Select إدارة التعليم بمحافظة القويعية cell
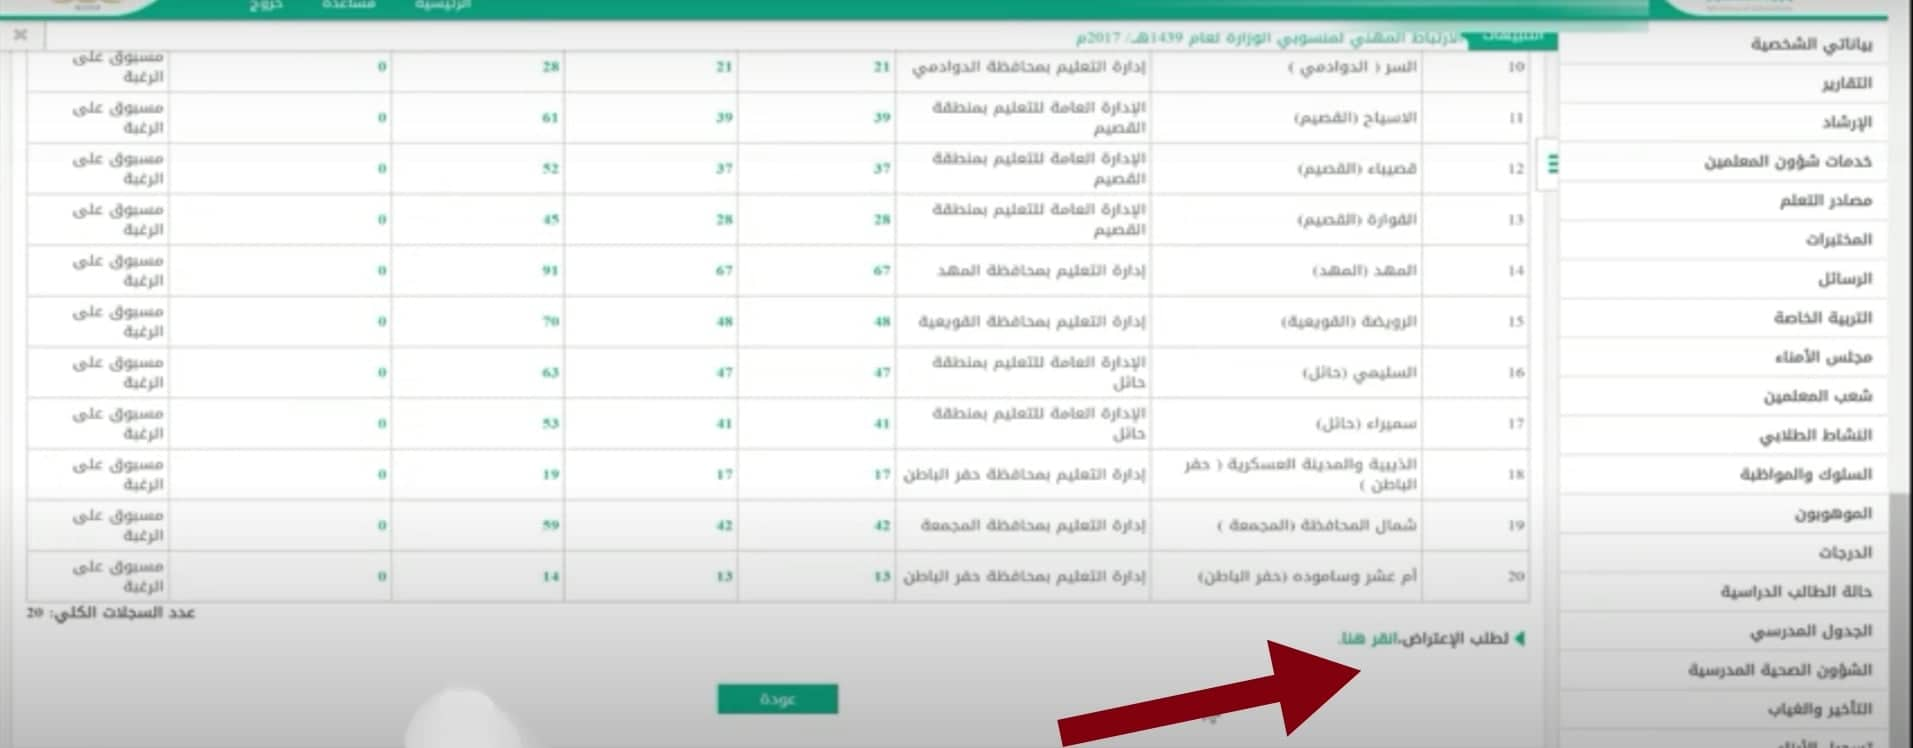Screen dimensions: 1913x748 1022,321
